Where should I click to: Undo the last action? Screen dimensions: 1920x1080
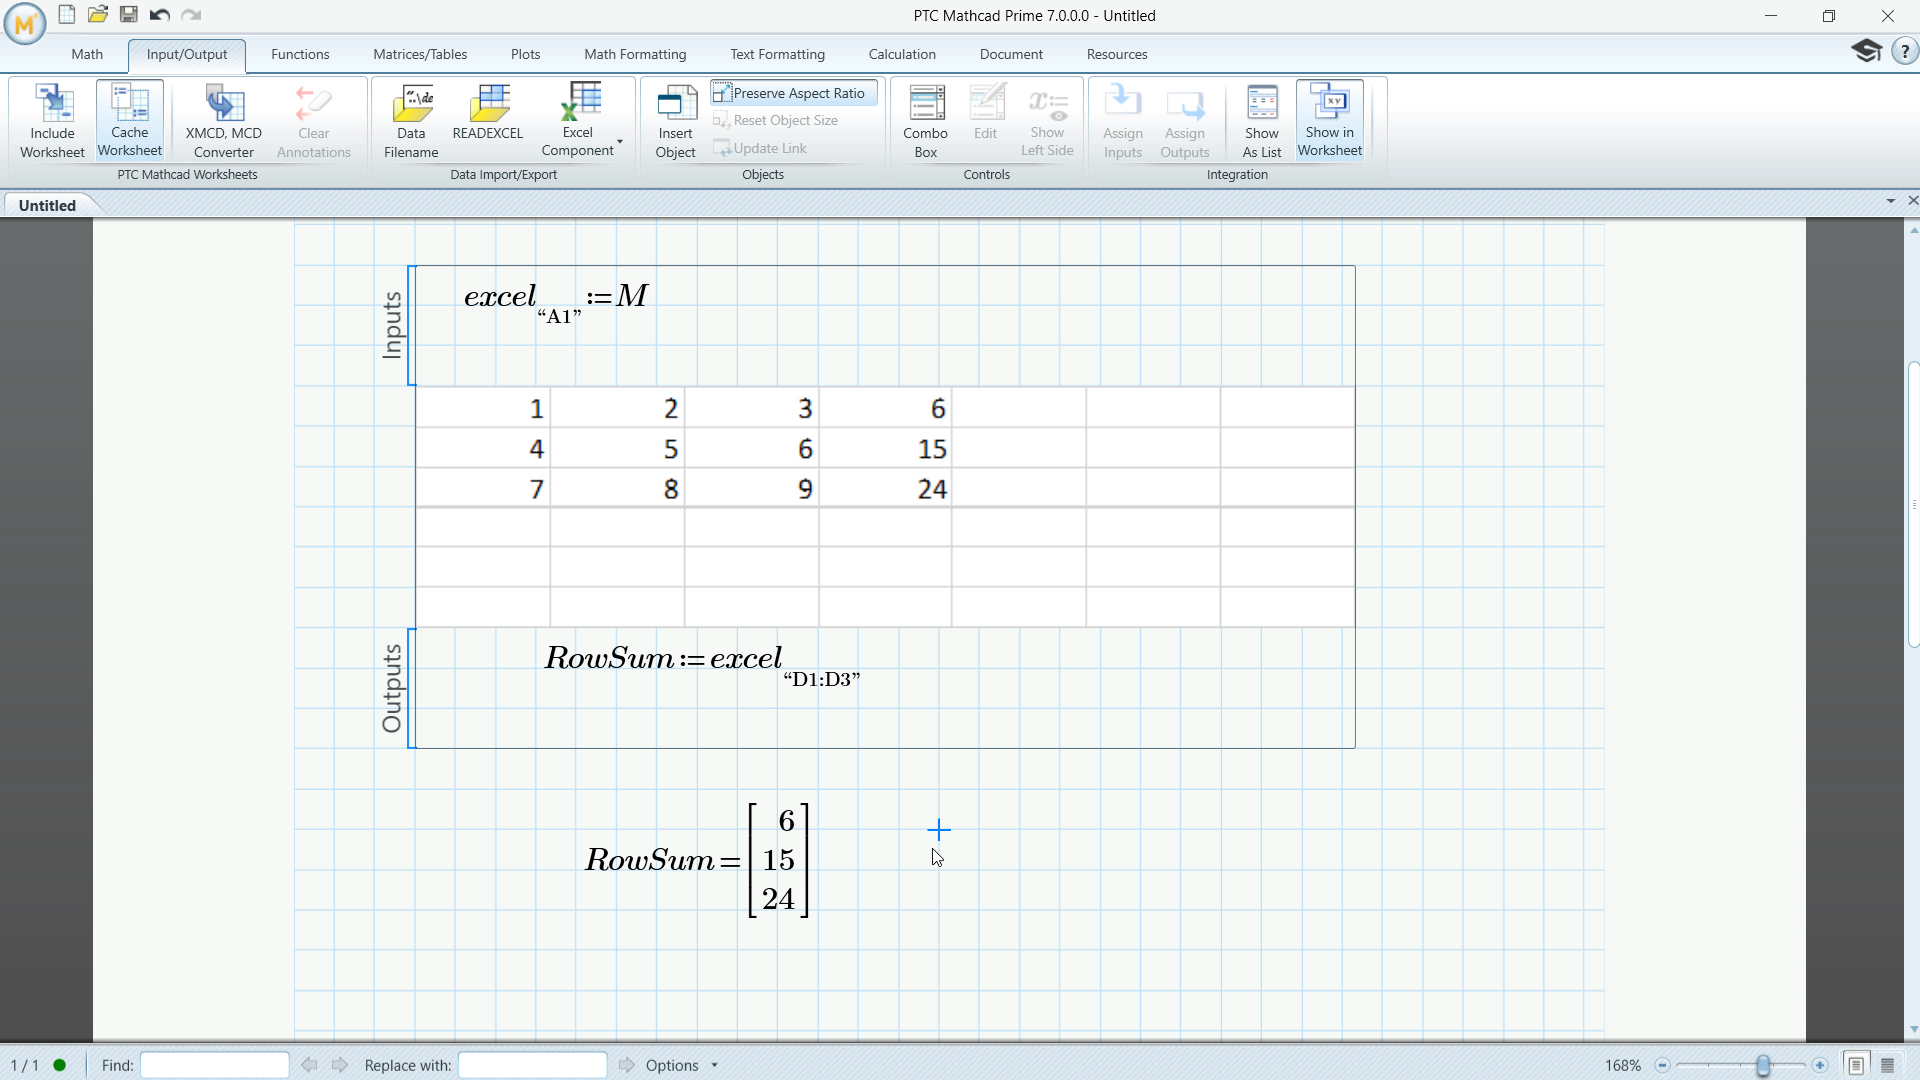click(160, 14)
